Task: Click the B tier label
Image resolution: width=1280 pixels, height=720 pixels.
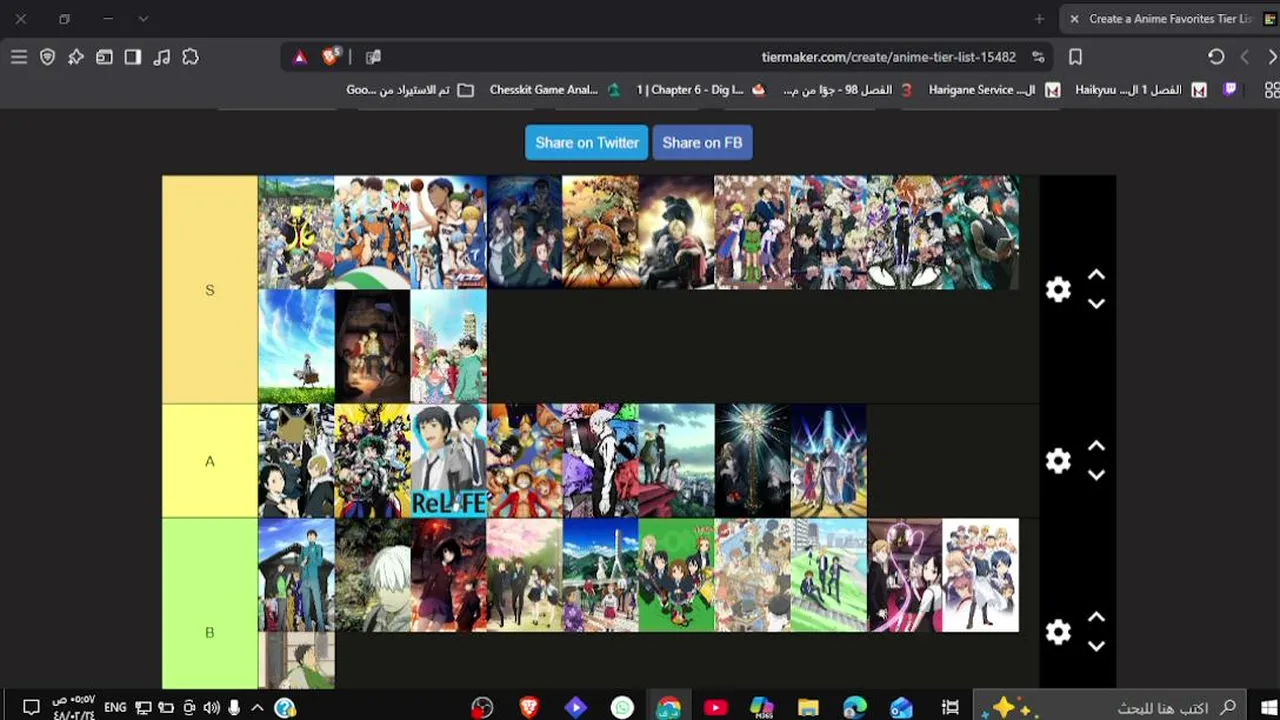Action: pos(210,632)
